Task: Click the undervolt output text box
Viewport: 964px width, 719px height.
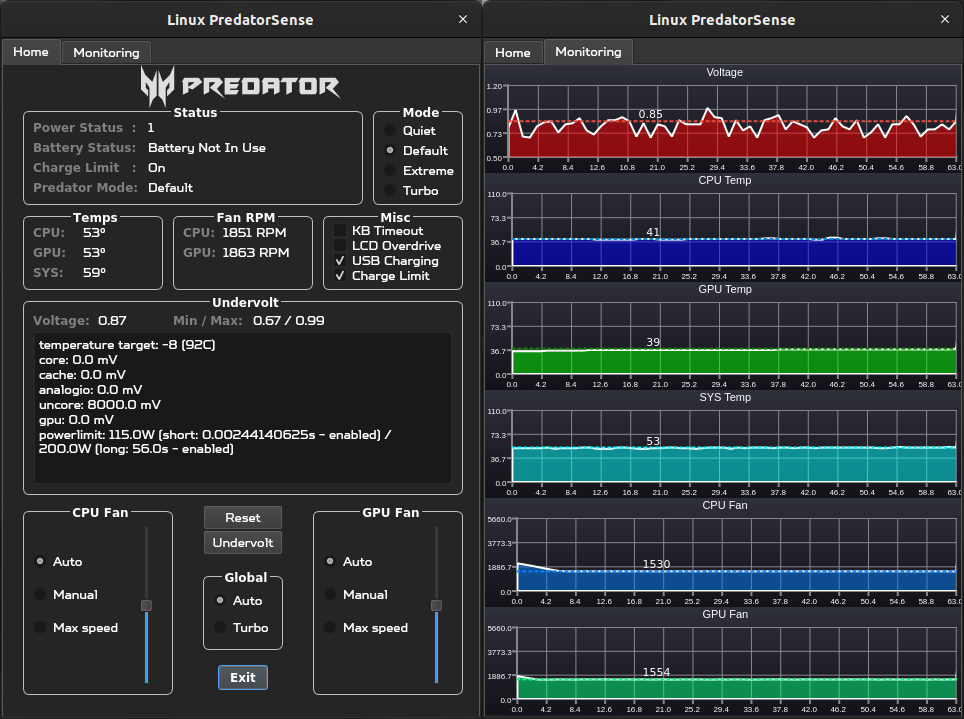Action: click(243, 408)
